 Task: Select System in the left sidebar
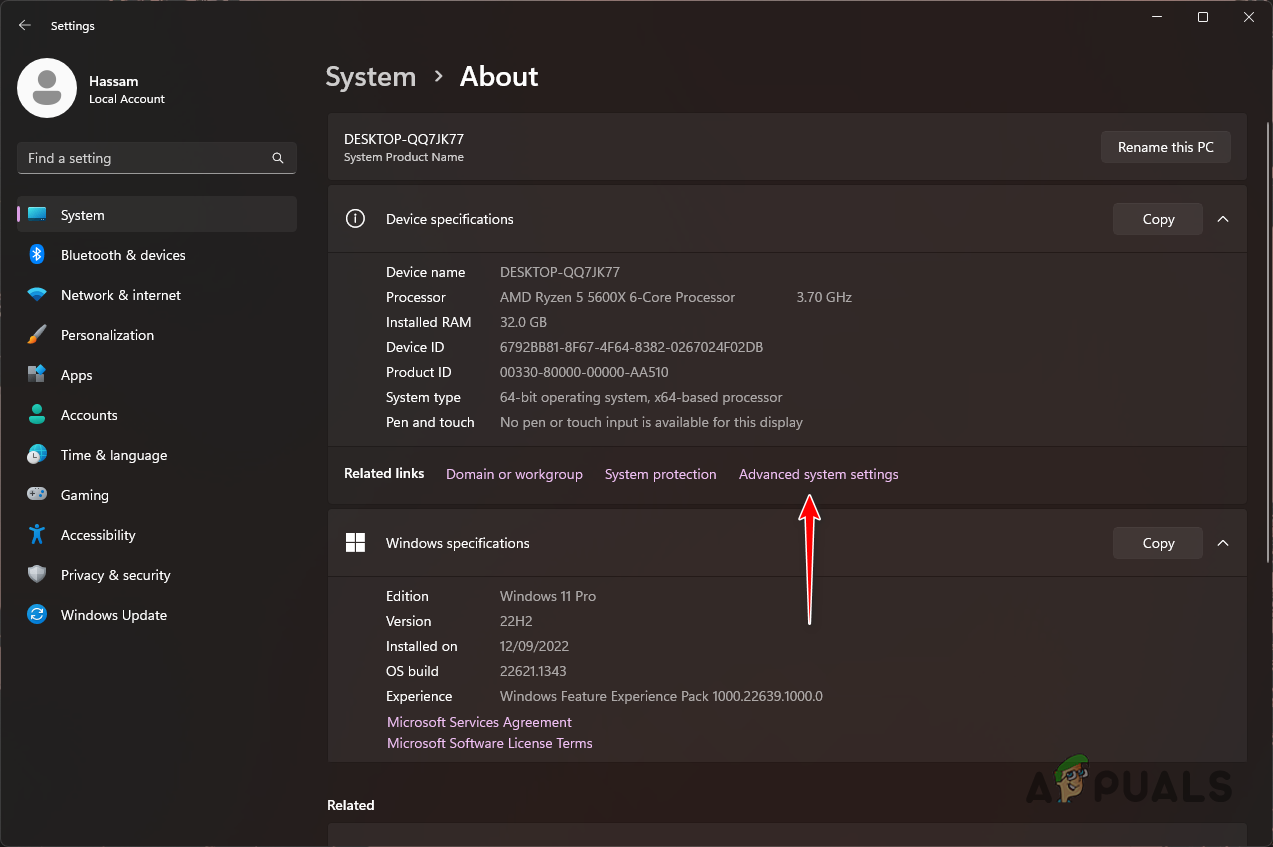click(x=82, y=214)
